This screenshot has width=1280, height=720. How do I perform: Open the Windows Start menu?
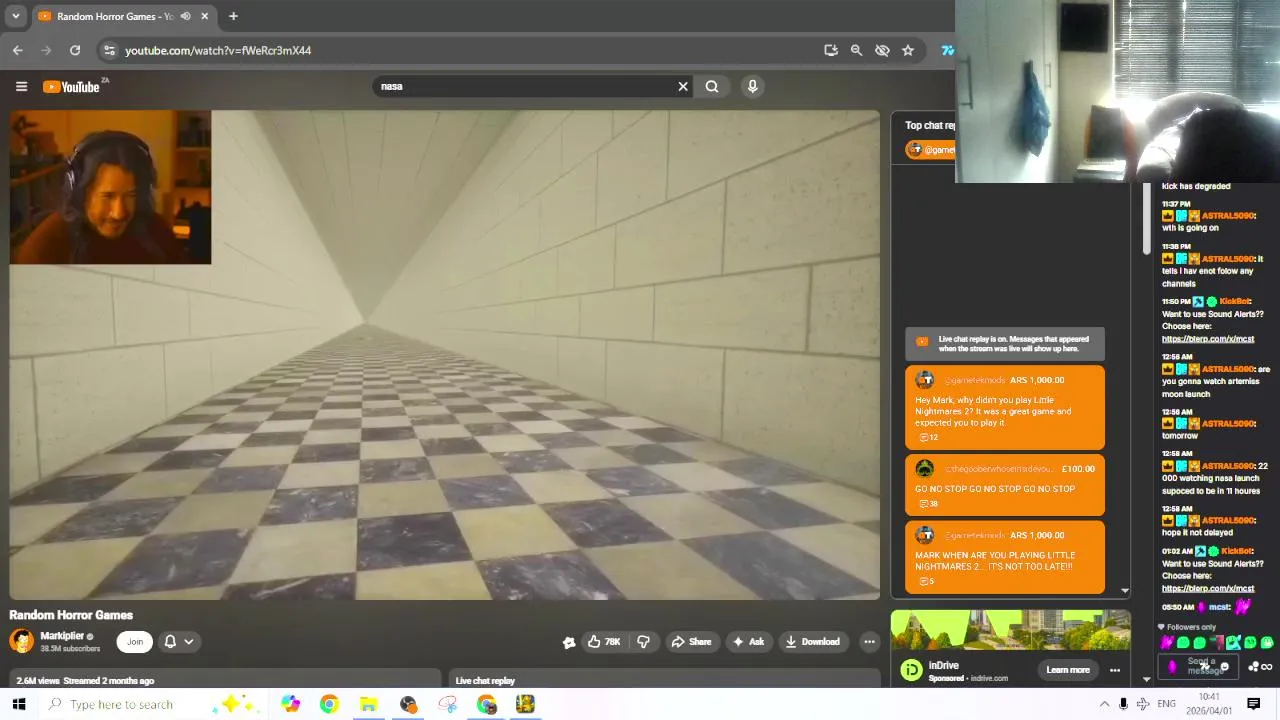tap(18, 704)
